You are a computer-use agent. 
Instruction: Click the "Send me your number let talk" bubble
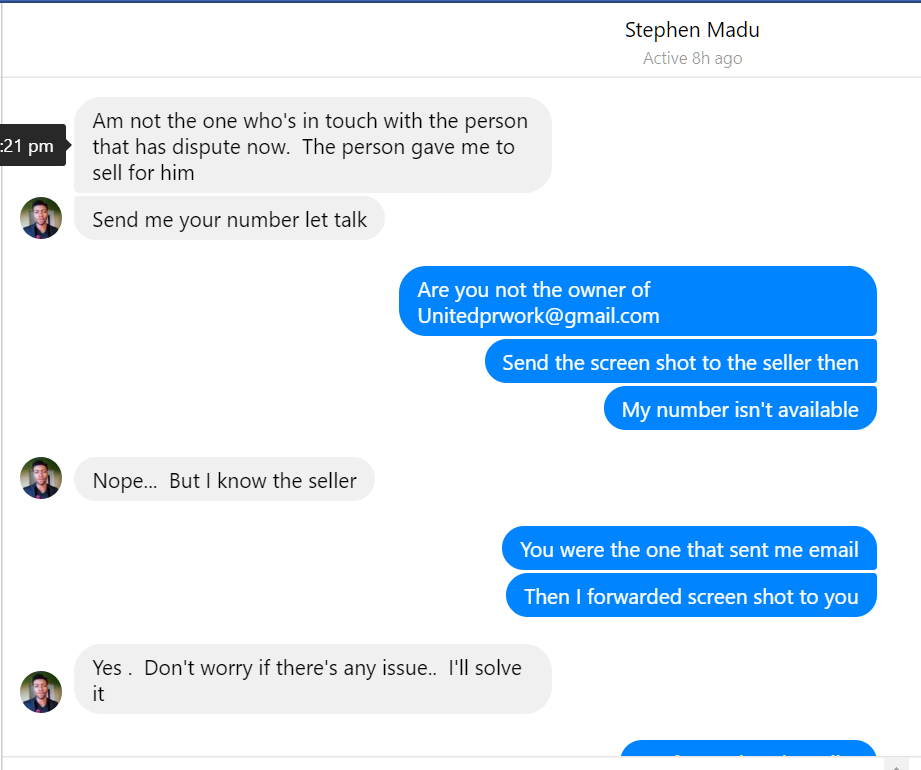pyautogui.click(x=229, y=220)
